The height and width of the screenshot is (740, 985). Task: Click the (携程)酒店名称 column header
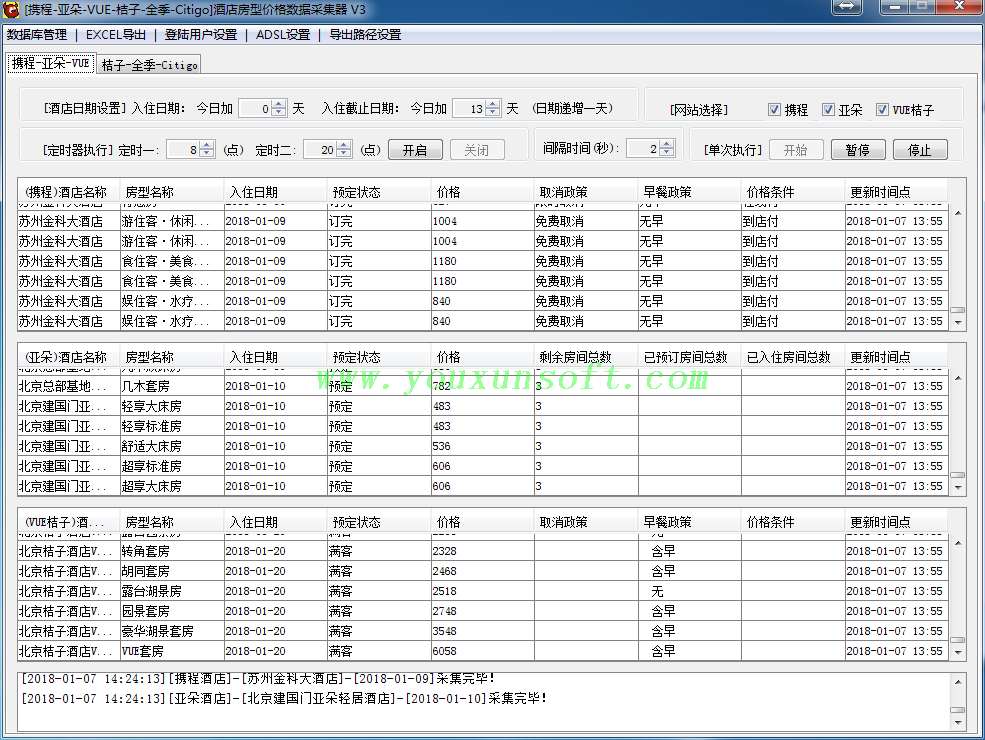(x=69, y=192)
